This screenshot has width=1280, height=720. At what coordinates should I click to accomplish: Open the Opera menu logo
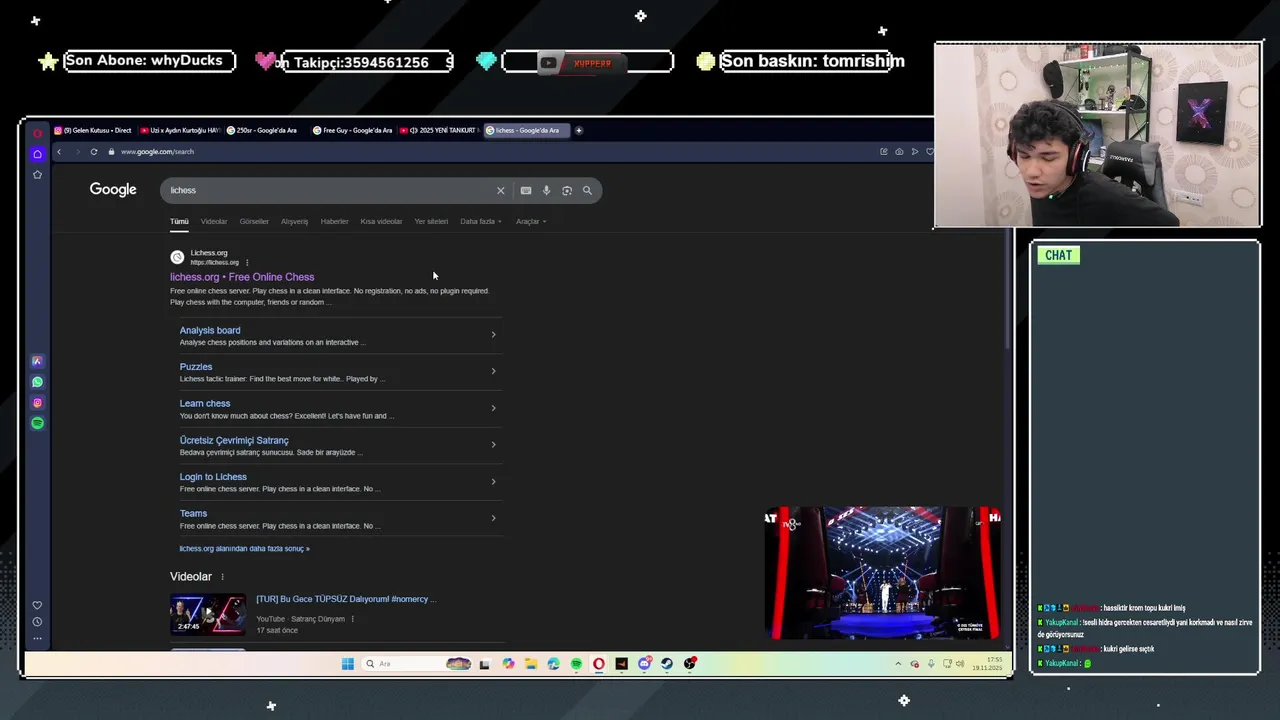click(37, 133)
